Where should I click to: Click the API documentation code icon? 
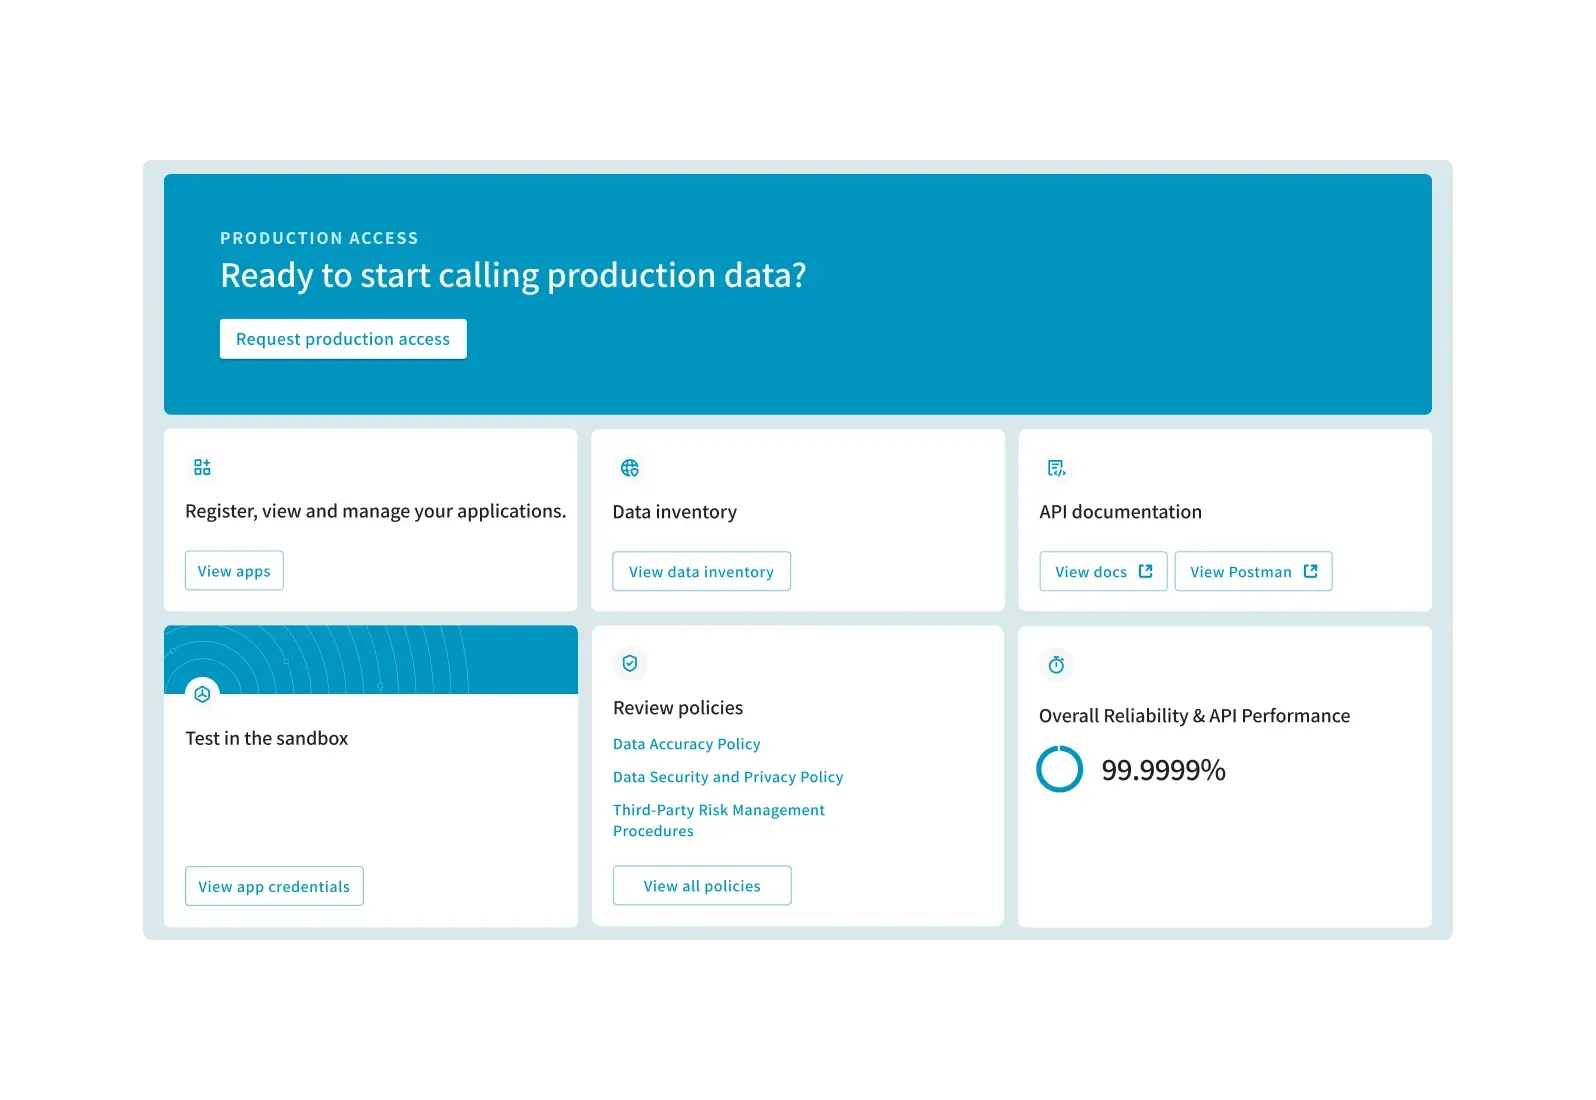pos(1056,468)
